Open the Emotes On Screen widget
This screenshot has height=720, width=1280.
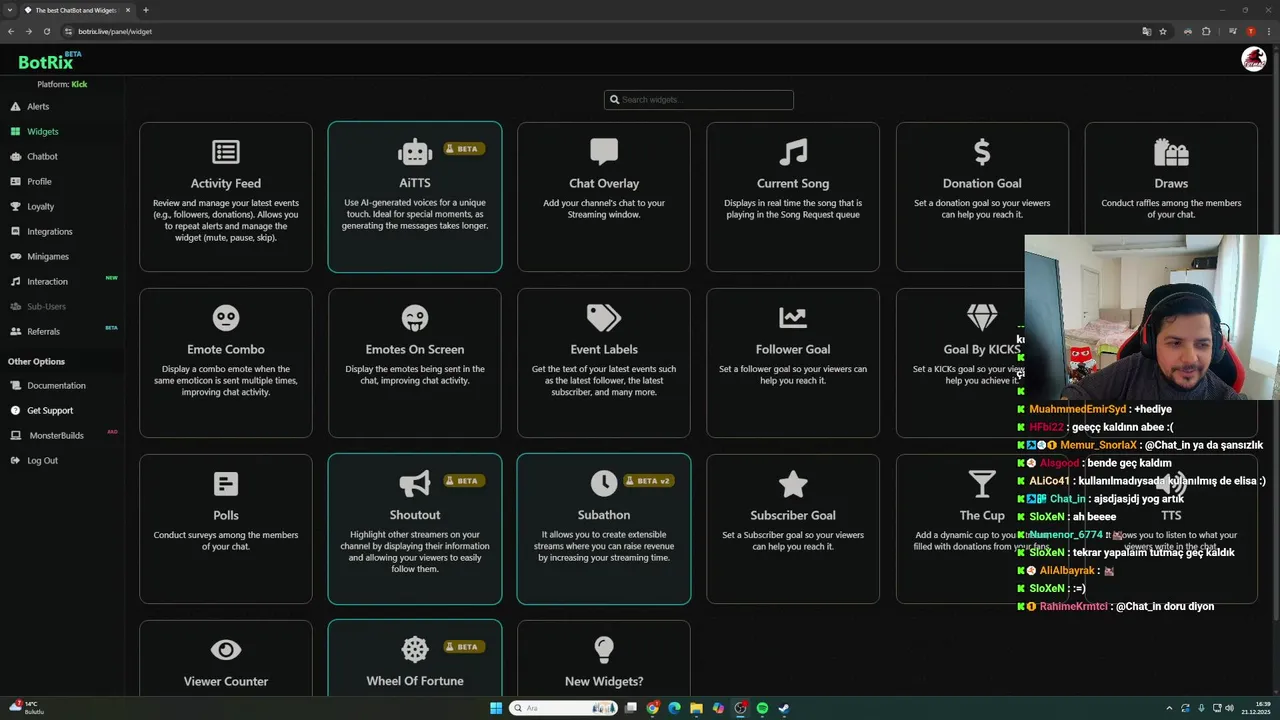[x=414, y=363]
